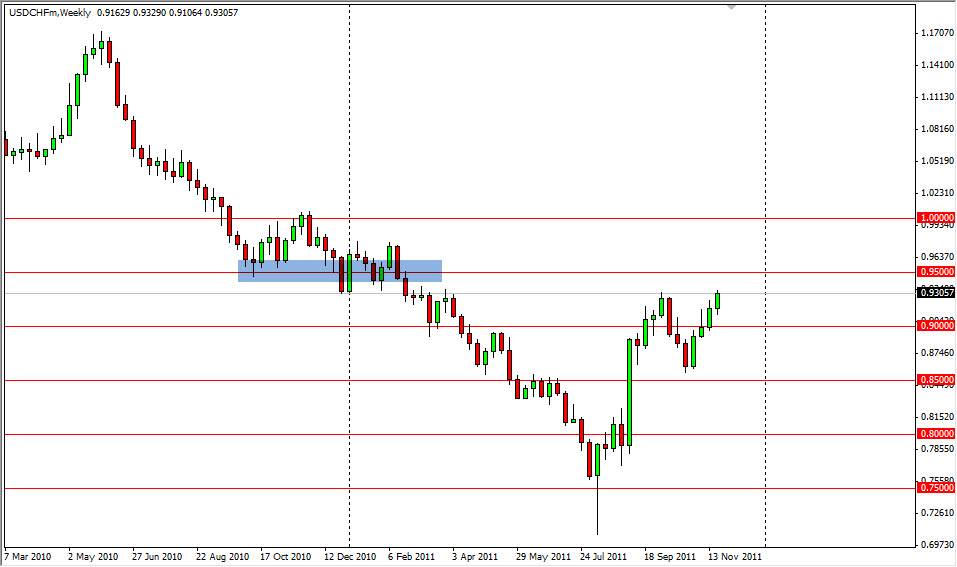Click the OHLC values beside the chart title
Image resolution: width=957 pixels, height=567 pixels.
pos(152,12)
